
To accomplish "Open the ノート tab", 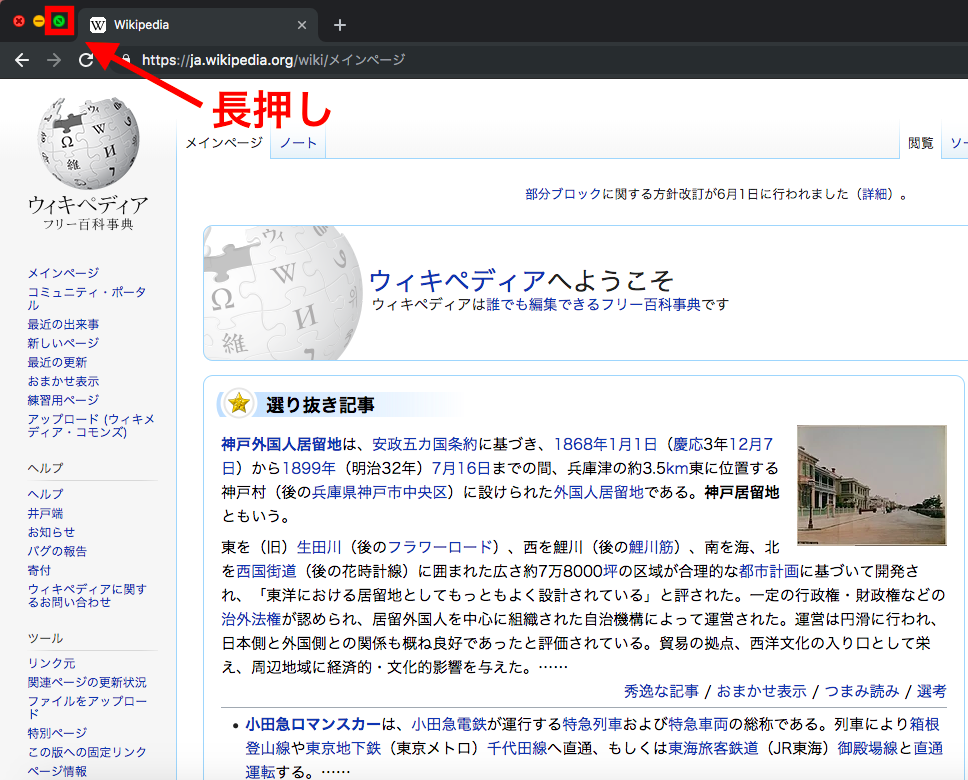I will (298, 143).
